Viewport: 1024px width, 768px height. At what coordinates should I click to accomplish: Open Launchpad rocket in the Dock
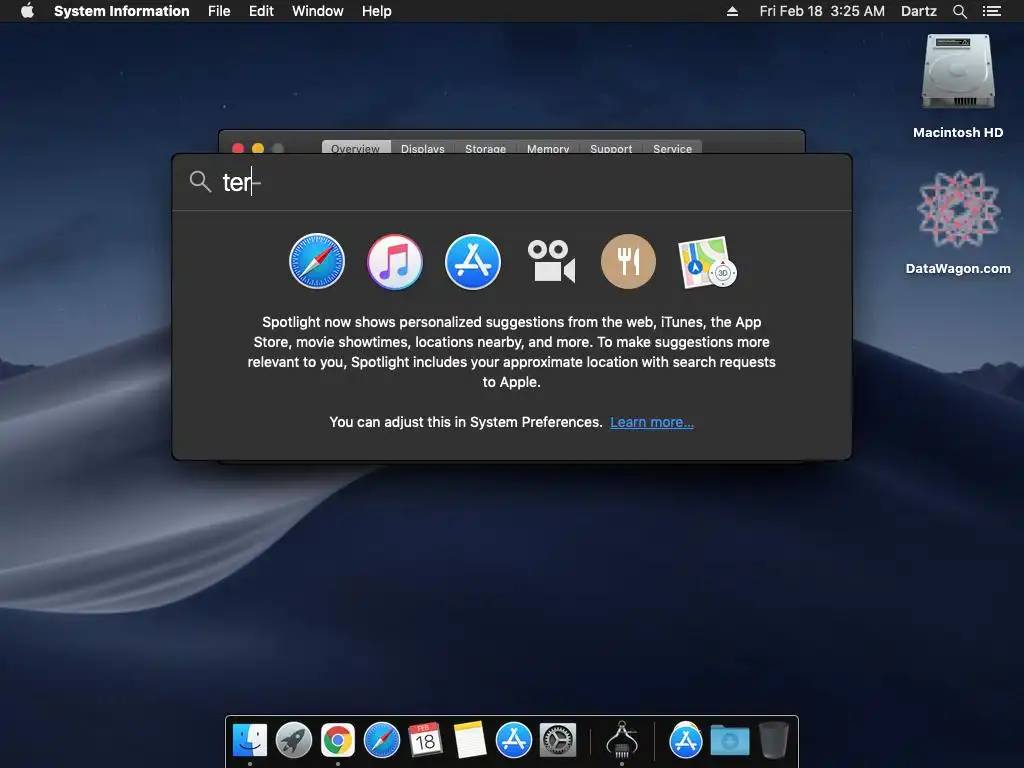coord(294,741)
